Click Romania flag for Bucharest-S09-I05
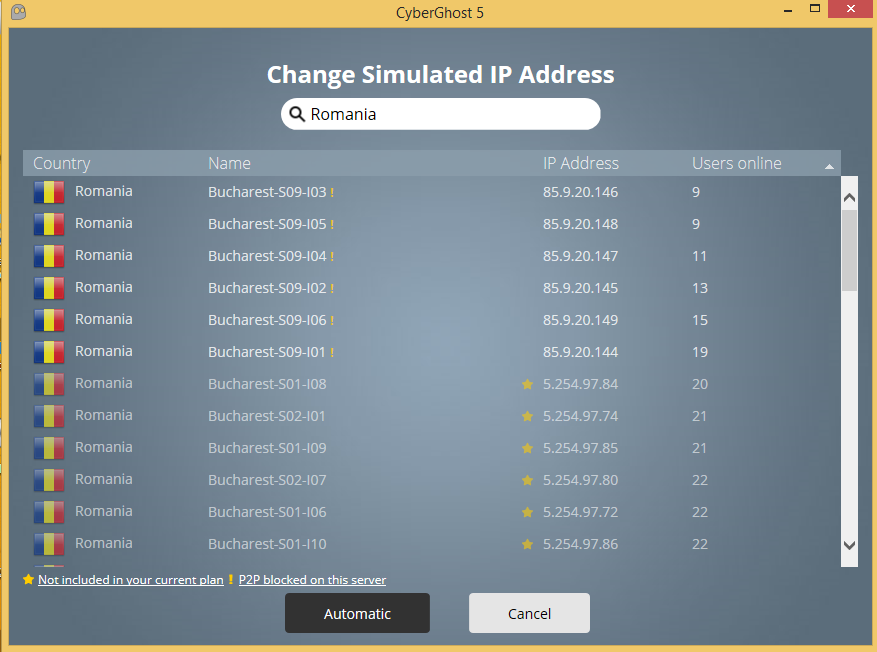This screenshot has height=652, width=877. [x=49, y=224]
